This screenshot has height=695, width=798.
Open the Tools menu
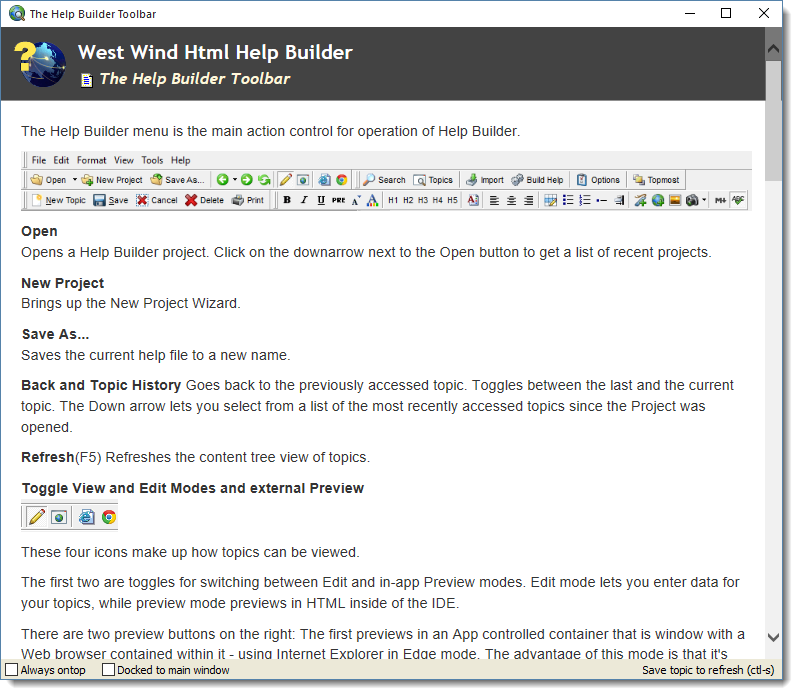152,160
